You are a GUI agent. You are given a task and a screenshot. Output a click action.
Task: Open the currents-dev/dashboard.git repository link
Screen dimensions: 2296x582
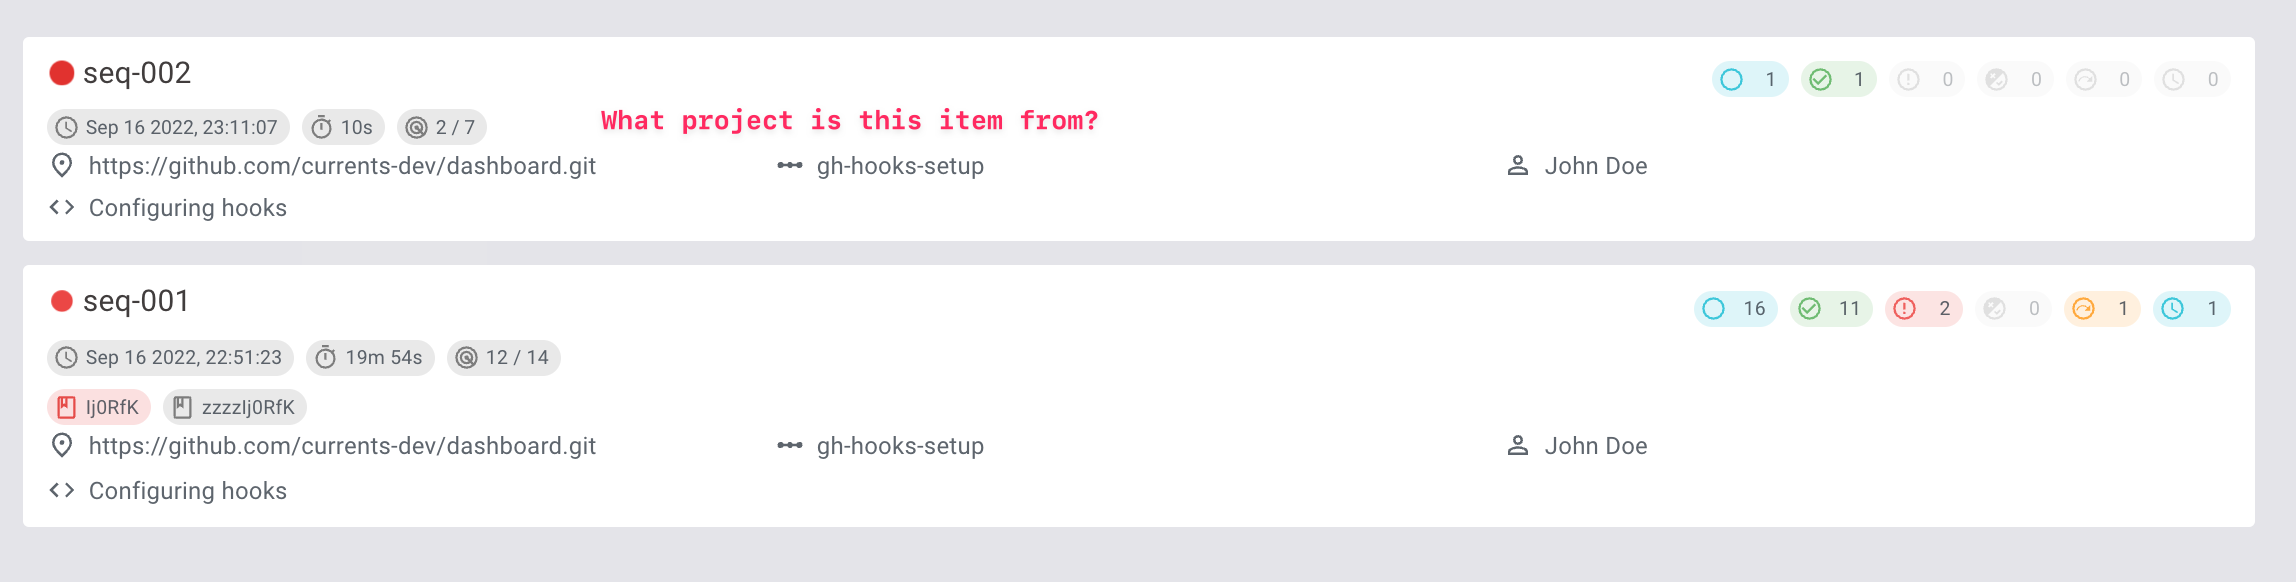pyautogui.click(x=342, y=166)
